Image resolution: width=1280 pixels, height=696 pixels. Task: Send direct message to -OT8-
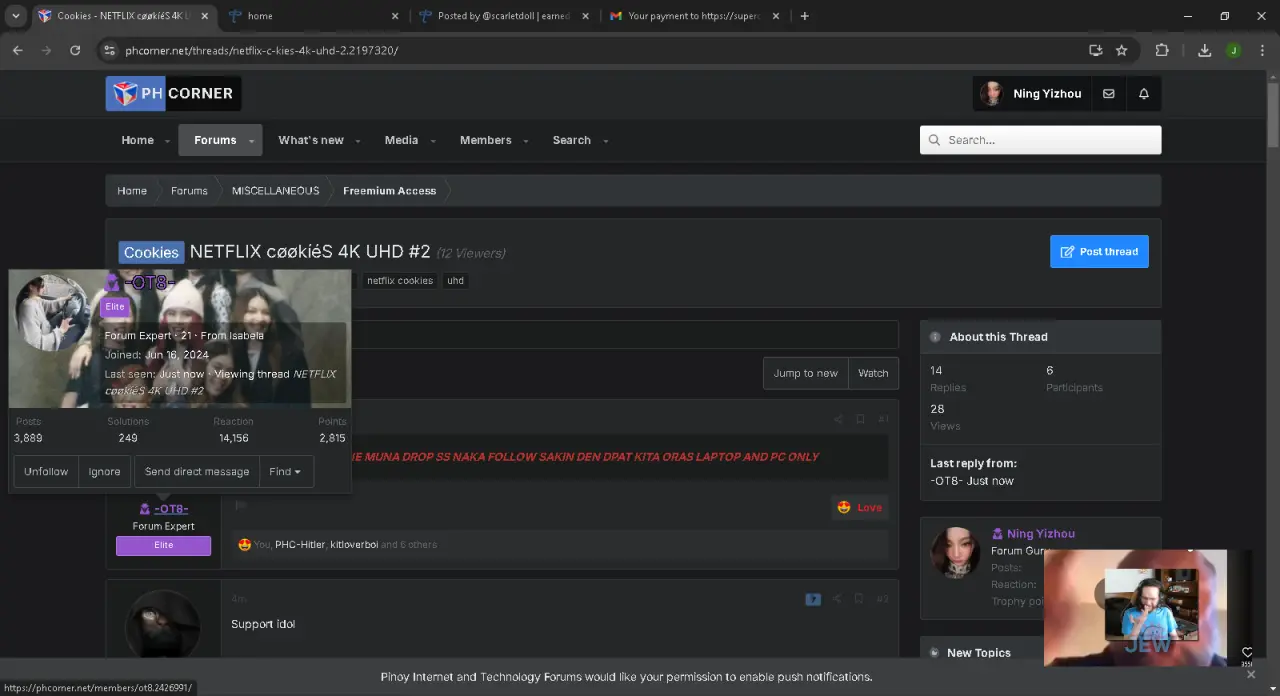[197, 471]
